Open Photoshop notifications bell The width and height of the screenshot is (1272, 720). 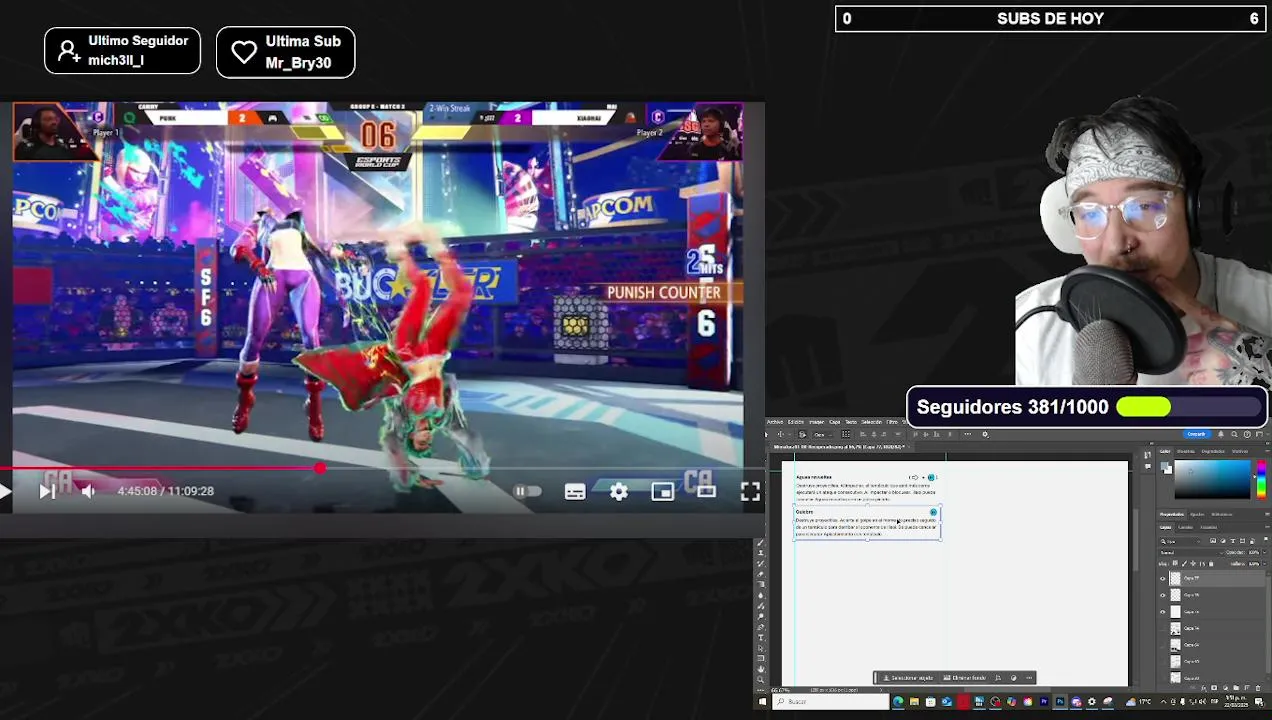coord(1221,434)
